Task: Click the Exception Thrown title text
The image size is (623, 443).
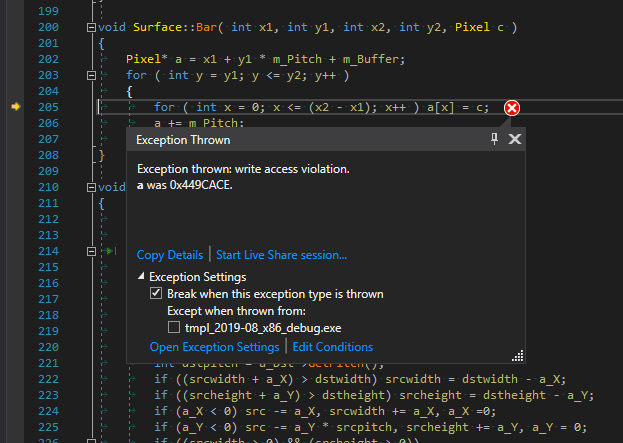Action: 183,140
